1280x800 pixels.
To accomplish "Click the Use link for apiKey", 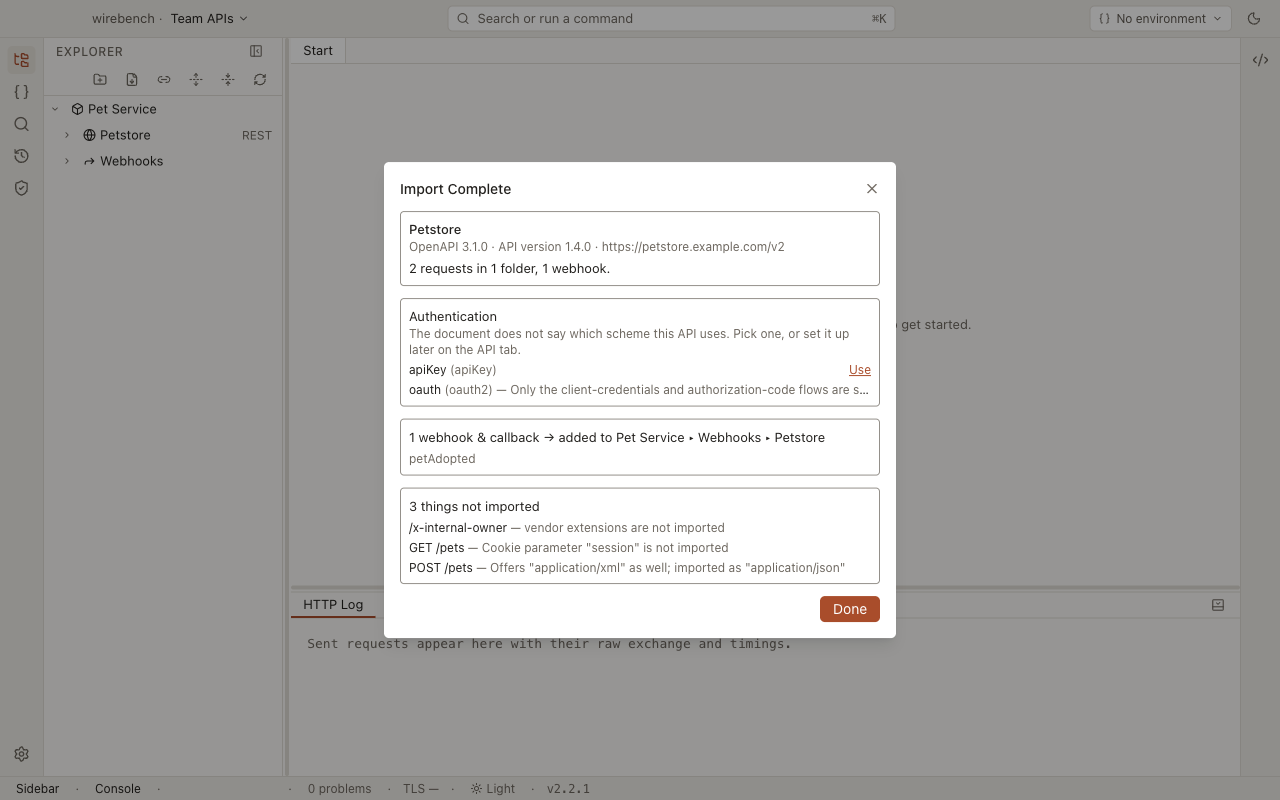I will pos(860,370).
